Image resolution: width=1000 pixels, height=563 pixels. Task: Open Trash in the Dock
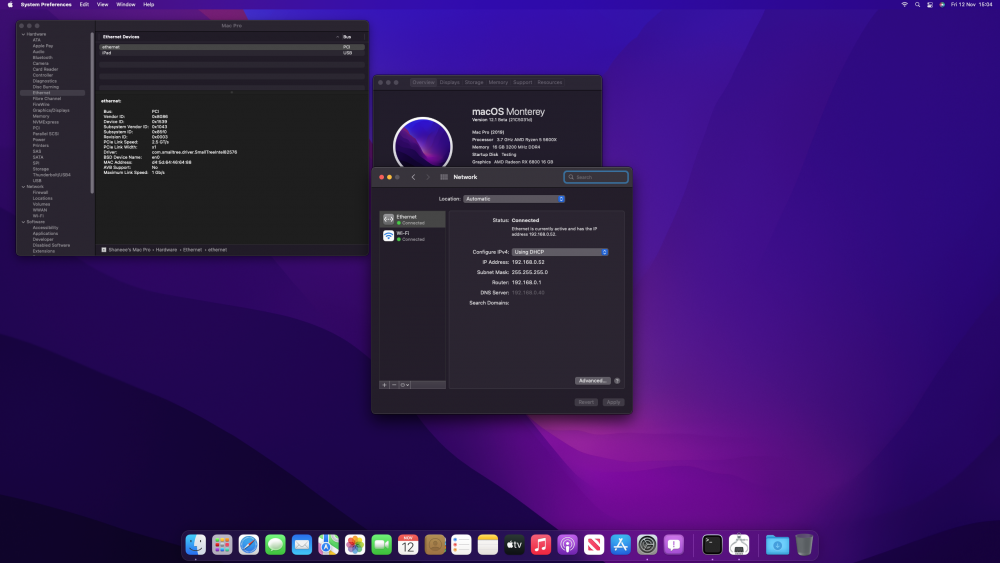(x=804, y=545)
